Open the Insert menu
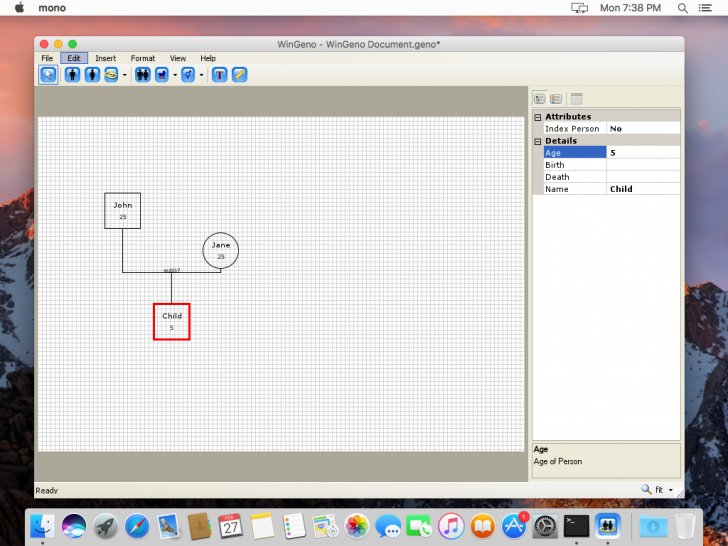The width and height of the screenshot is (728, 546). [x=106, y=58]
